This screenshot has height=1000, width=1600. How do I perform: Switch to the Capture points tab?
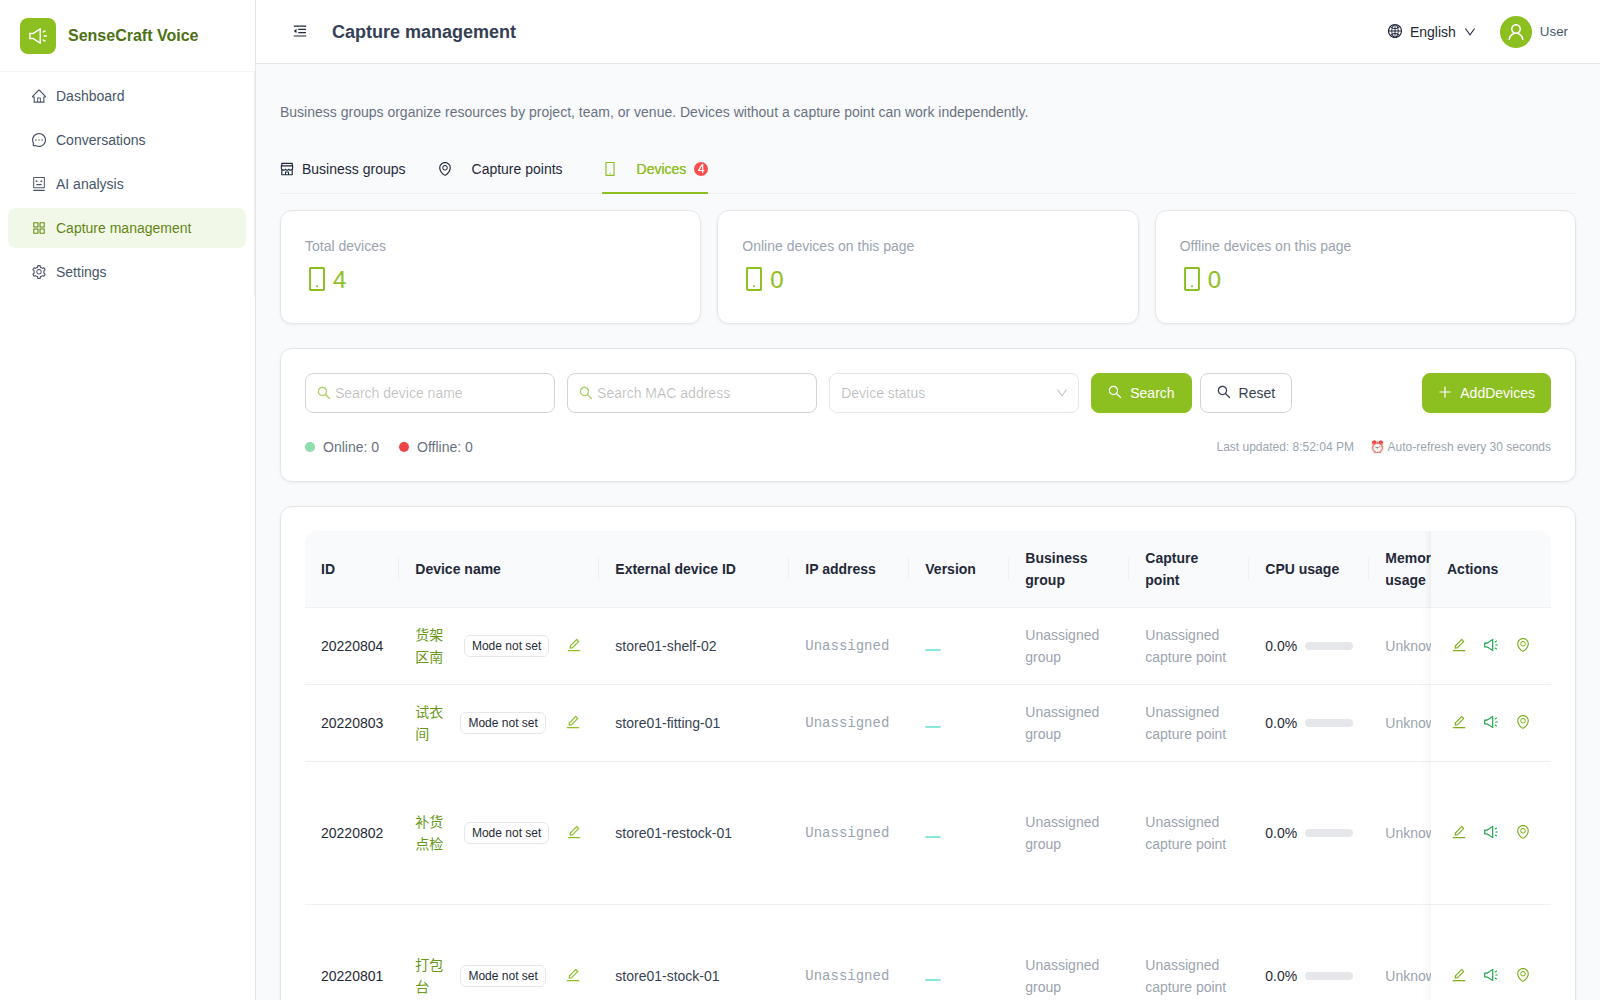[501, 169]
